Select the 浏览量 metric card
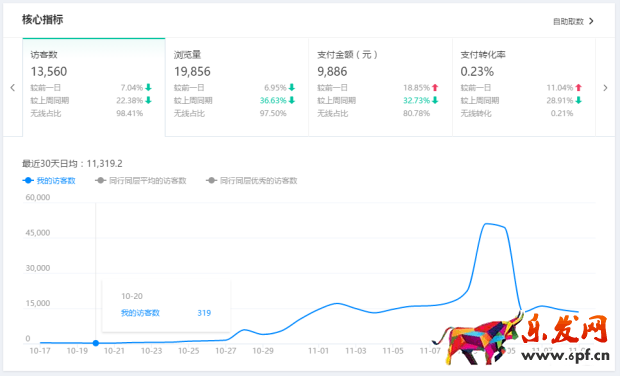This screenshot has width=620, height=376. pyautogui.click(x=236, y=87)
